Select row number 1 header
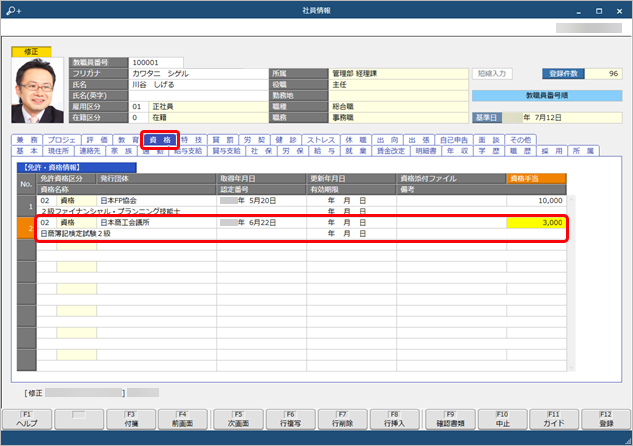 click(x=24, y=205)
